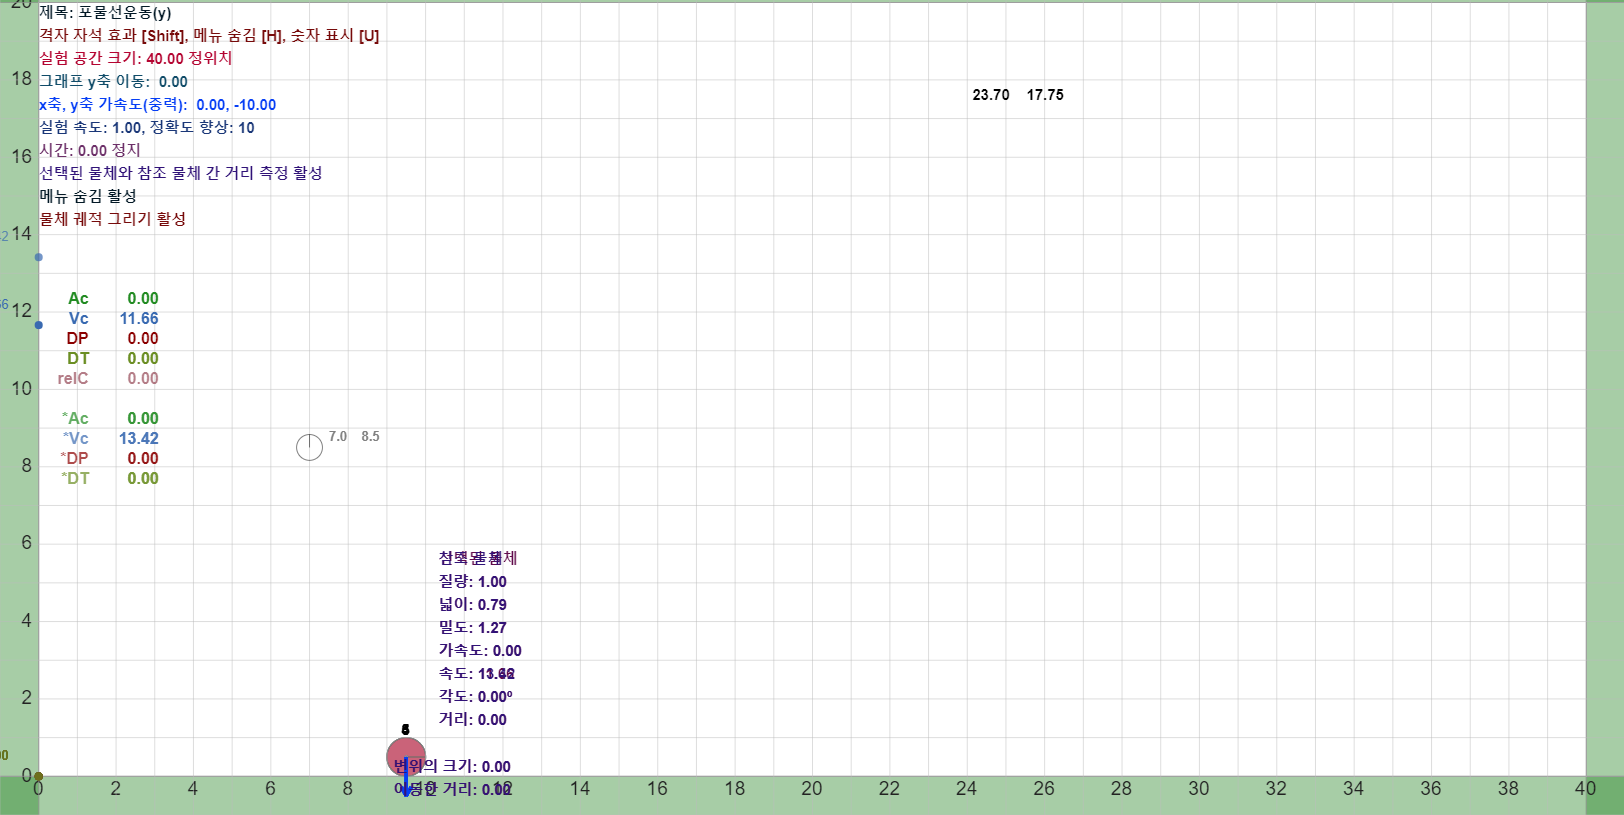Click the '거리: 0.00' distance readout

pyautogui.click(x=473, y=719)
